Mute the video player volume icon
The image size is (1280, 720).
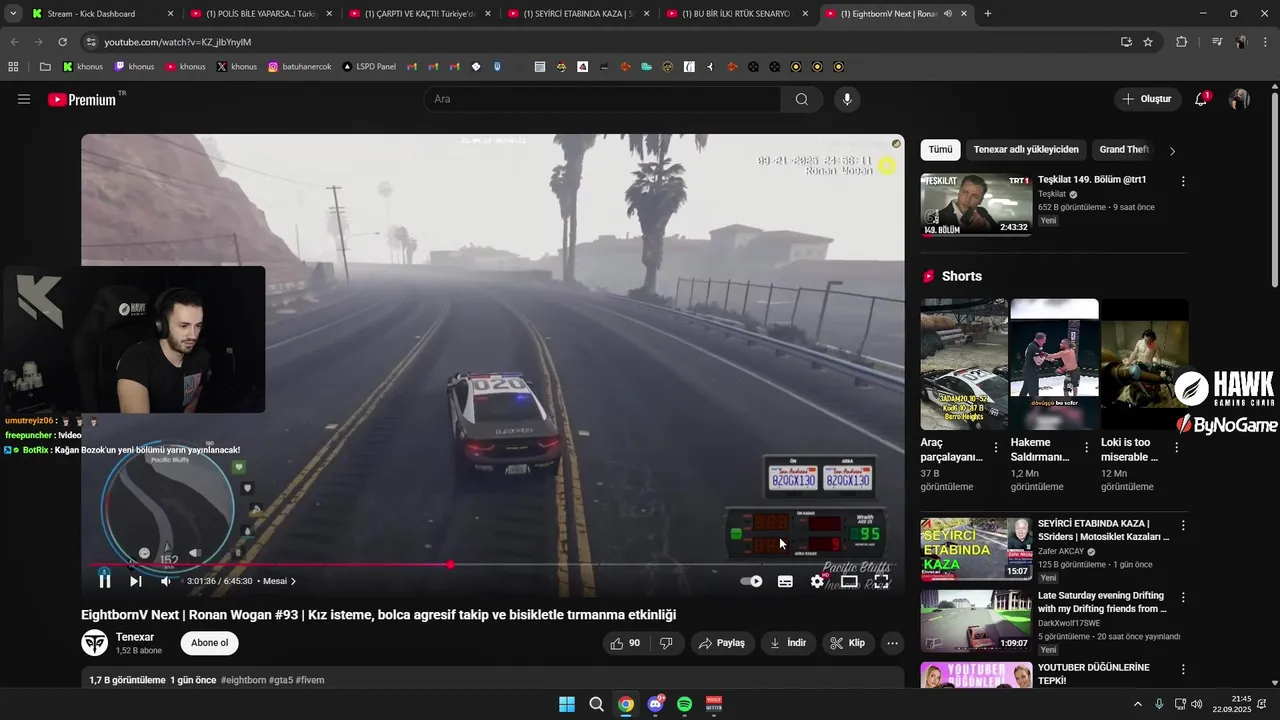point(166,581)
